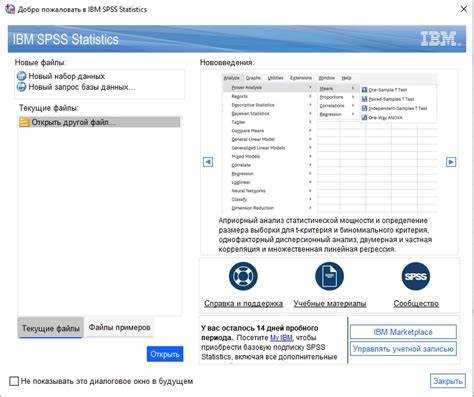Viewport: 474px width, 397px height.
Task: Click the Закрыть button
Action: point(448,381)
